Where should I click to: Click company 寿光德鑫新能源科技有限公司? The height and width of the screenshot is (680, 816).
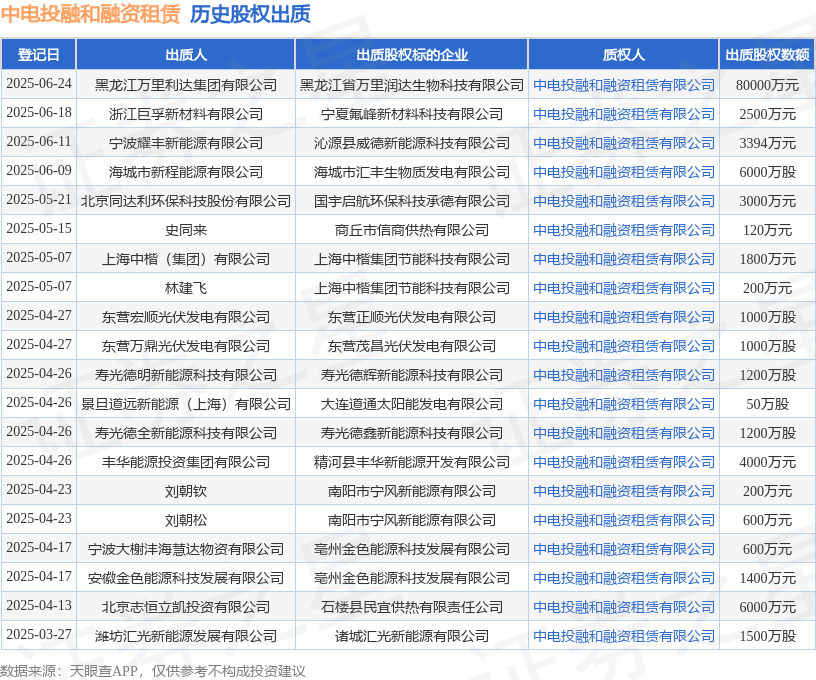coord(412,433)
